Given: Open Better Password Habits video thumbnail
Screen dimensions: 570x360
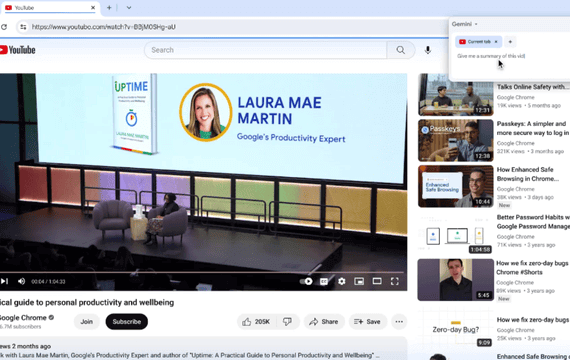Looking at the screenshot, I should (455, 234).
